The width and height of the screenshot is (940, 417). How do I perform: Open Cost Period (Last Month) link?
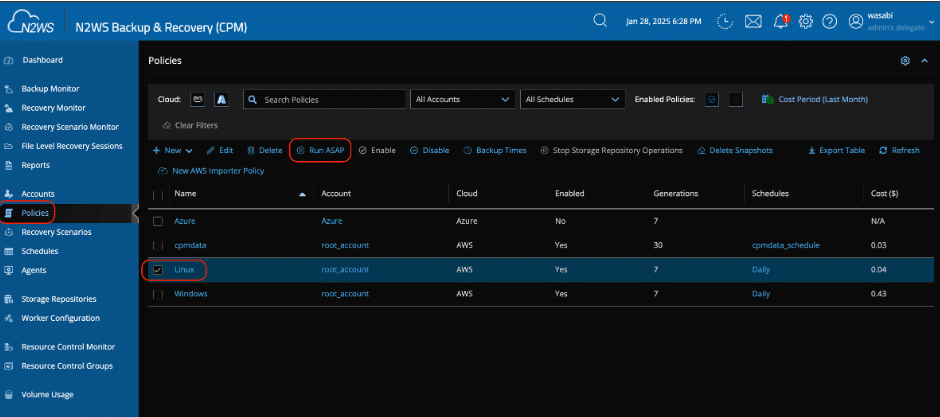tap(815, 99)
